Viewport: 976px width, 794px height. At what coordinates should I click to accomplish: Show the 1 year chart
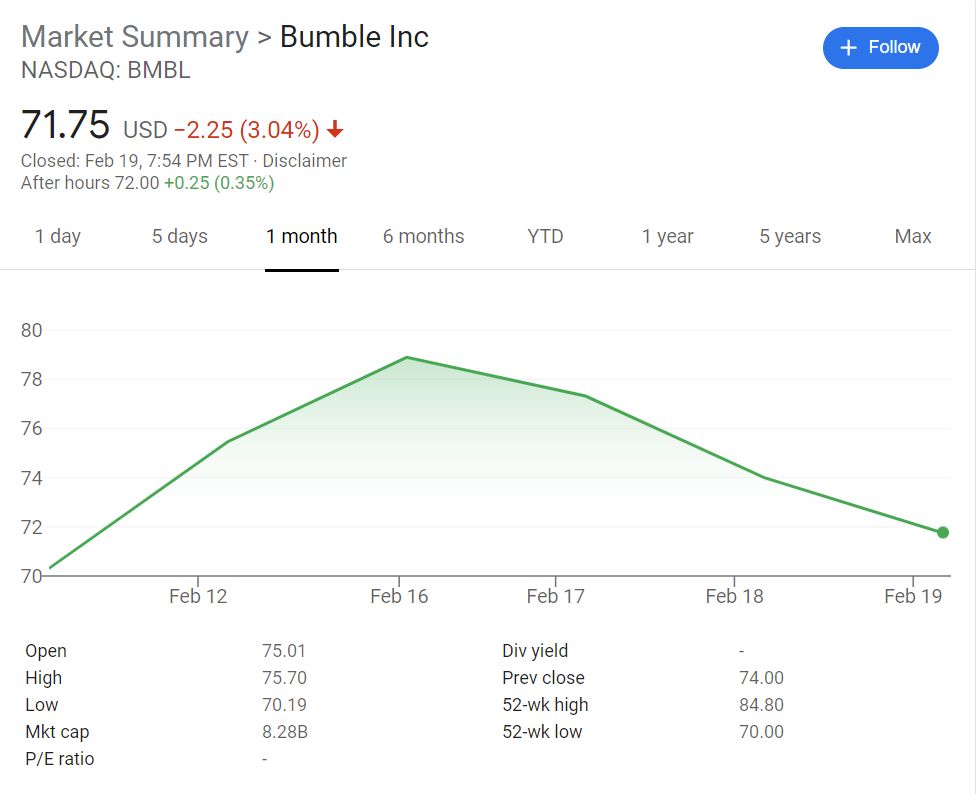point(668,237)
